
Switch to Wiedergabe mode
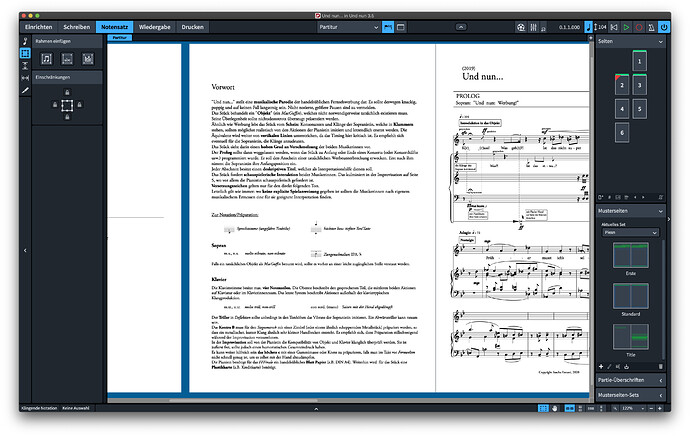tap(154, 27)
